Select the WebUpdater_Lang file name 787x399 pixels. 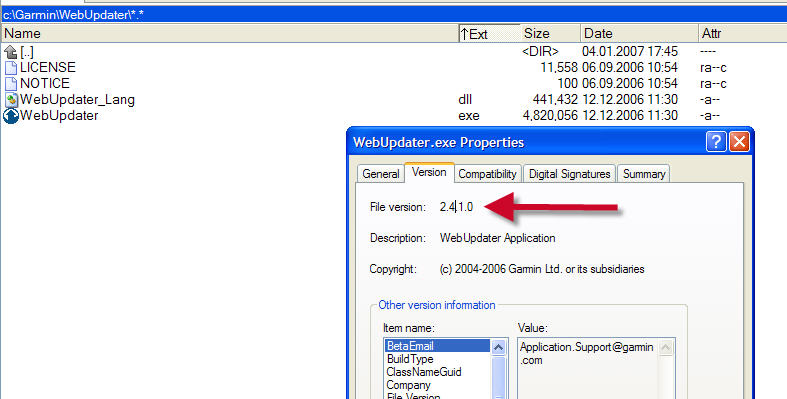pos(77,100)
